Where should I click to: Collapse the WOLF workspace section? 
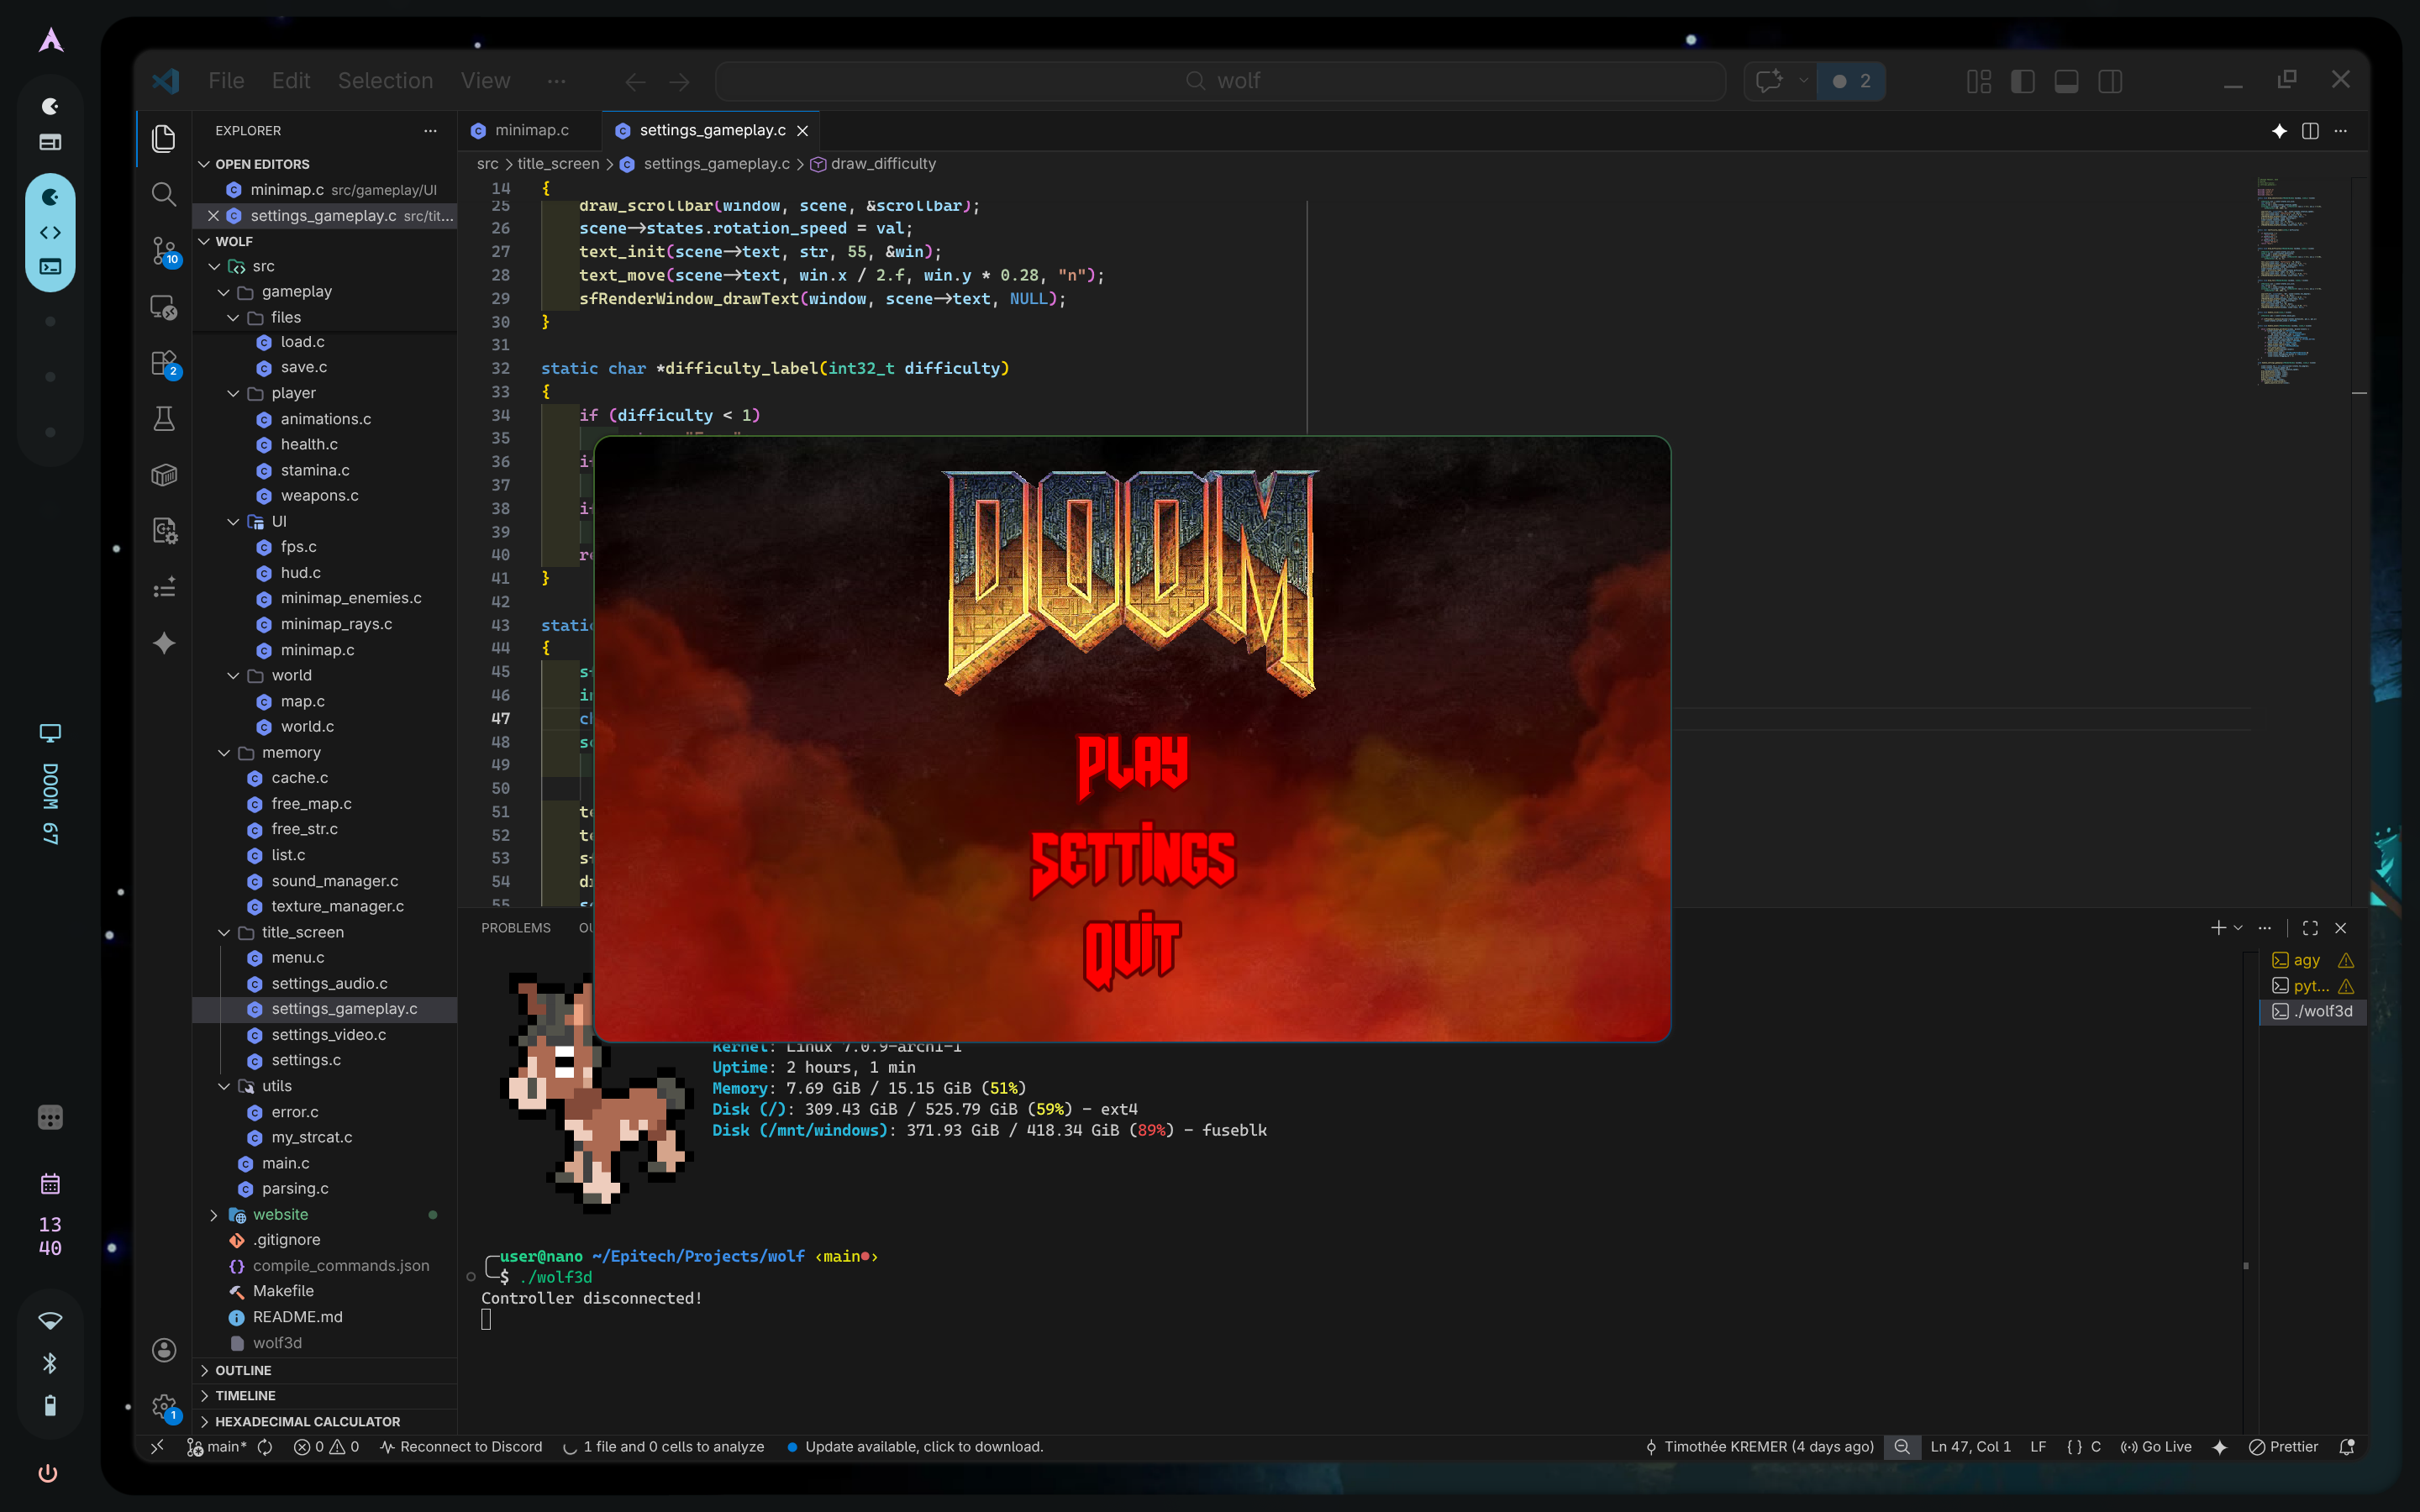[x=325, y=241]
